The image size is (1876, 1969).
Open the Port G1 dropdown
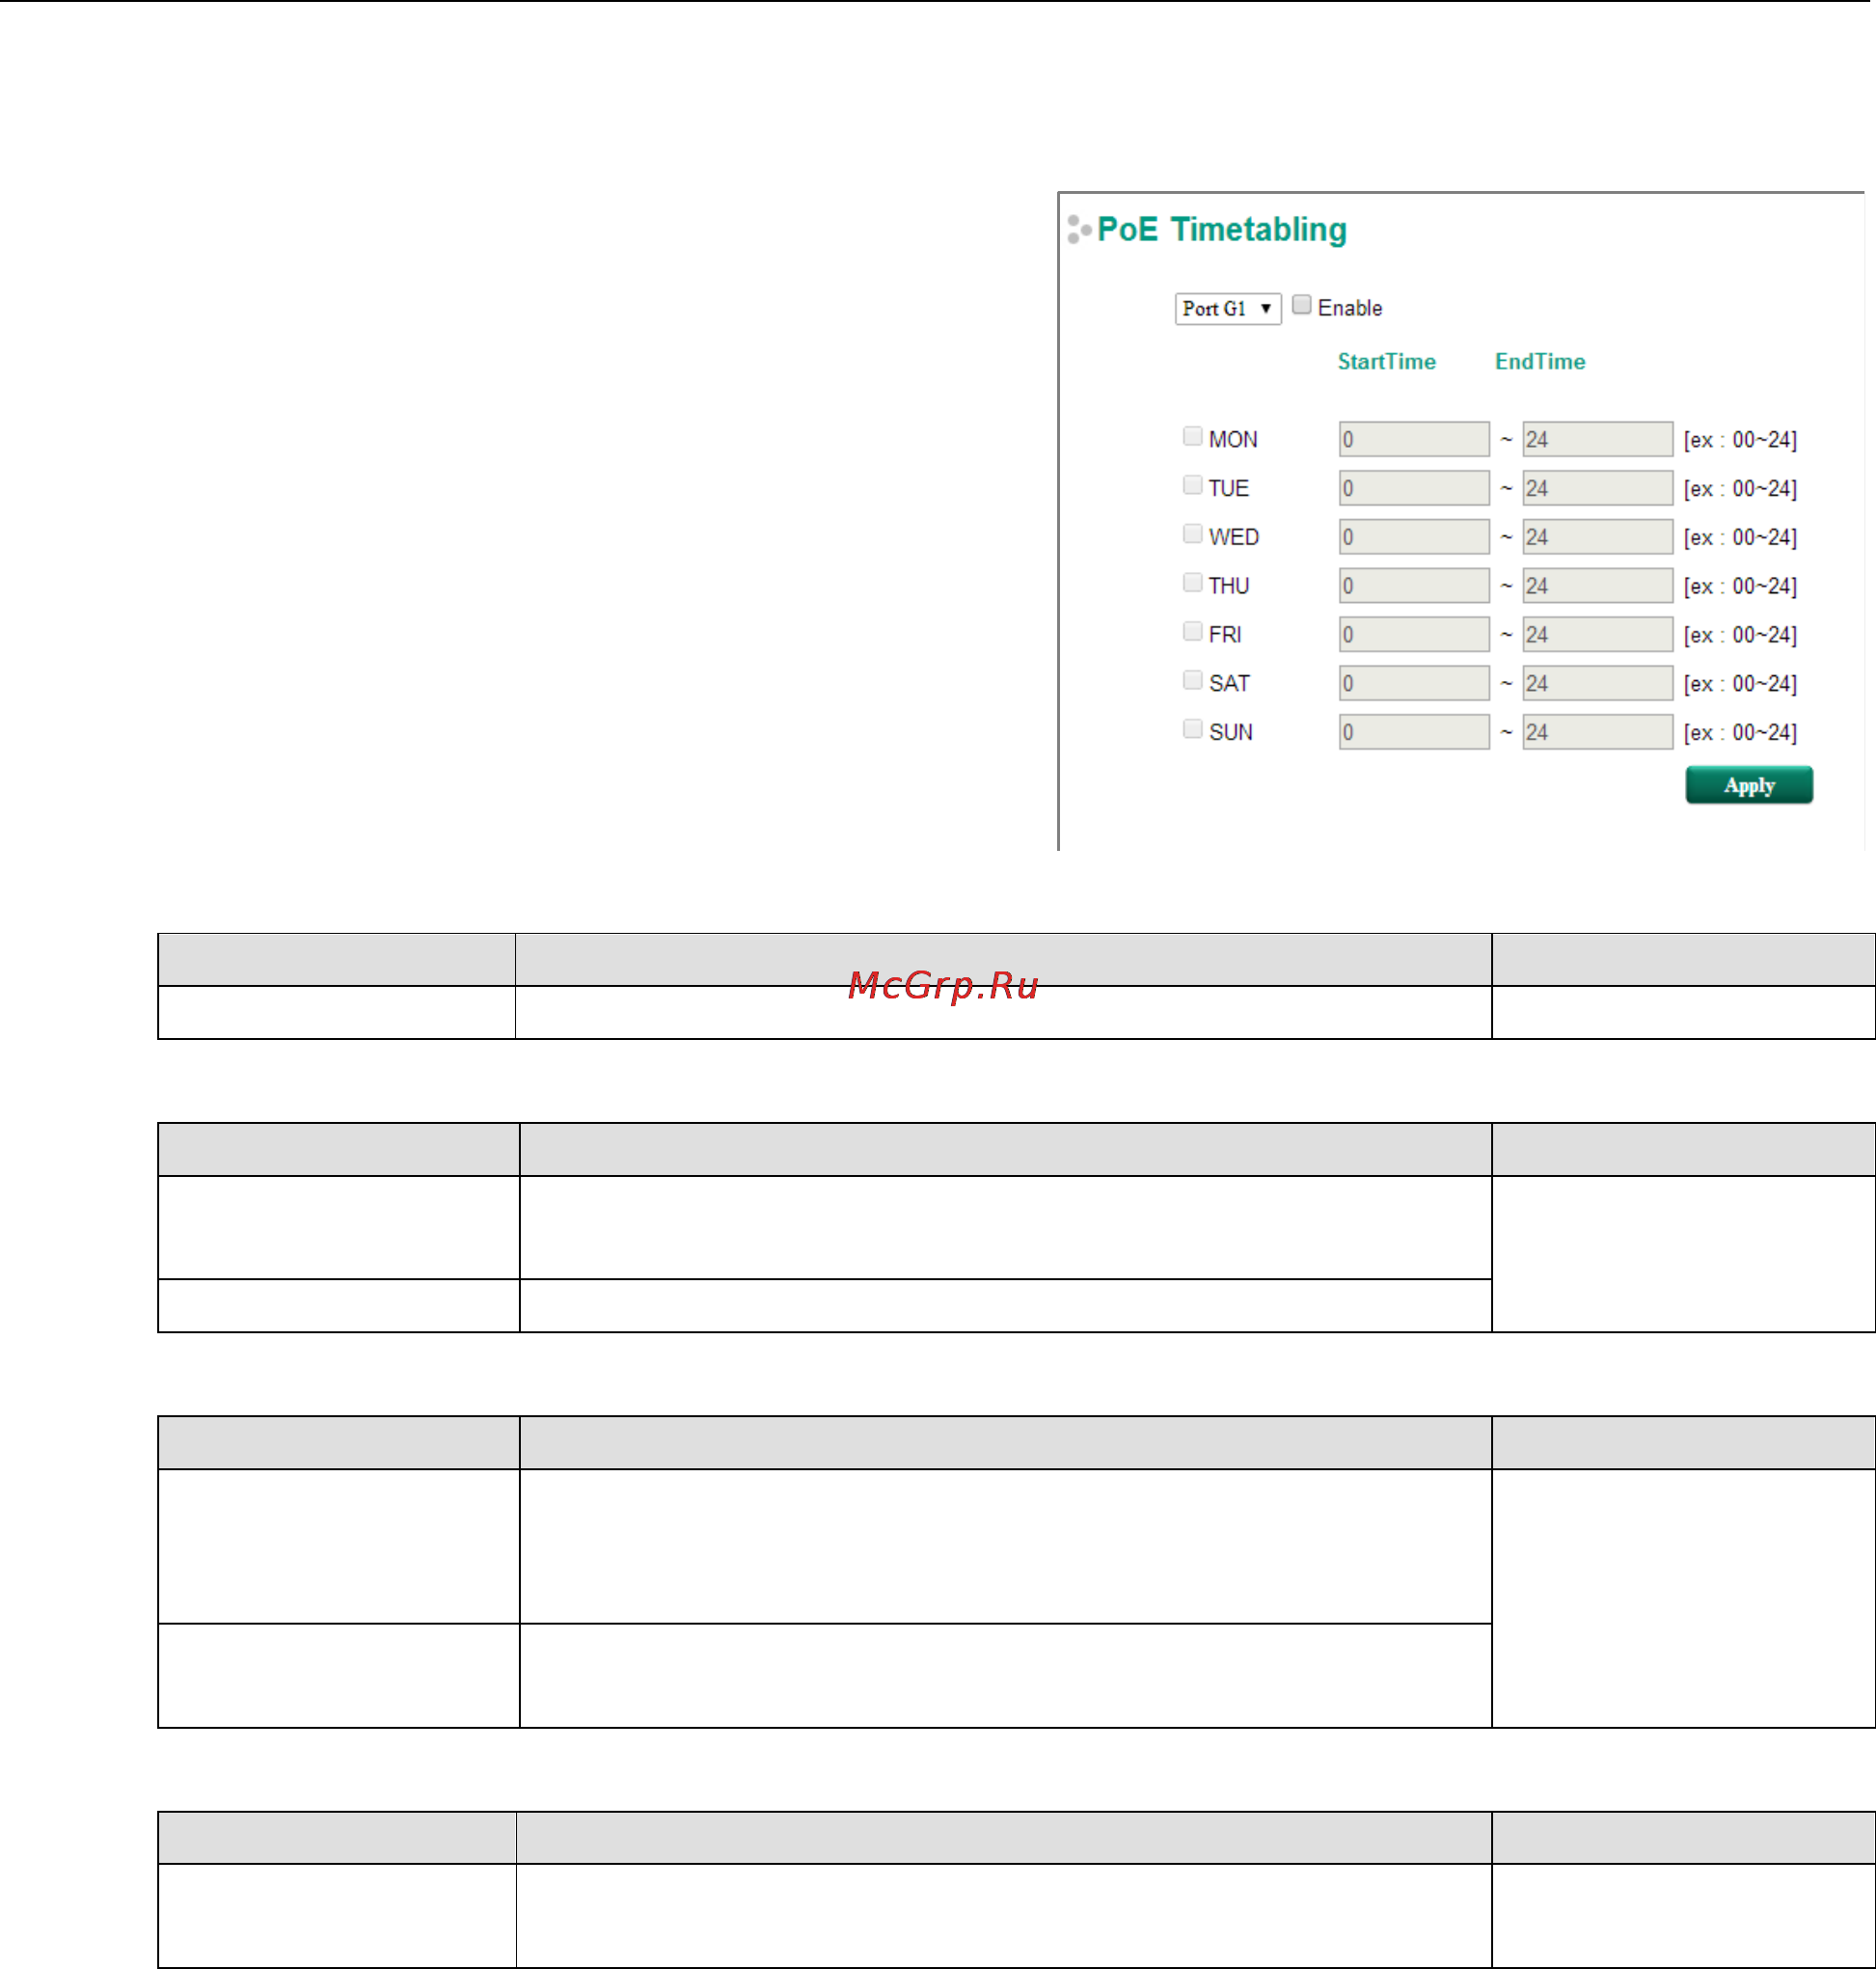click(x=1227, y=308)
